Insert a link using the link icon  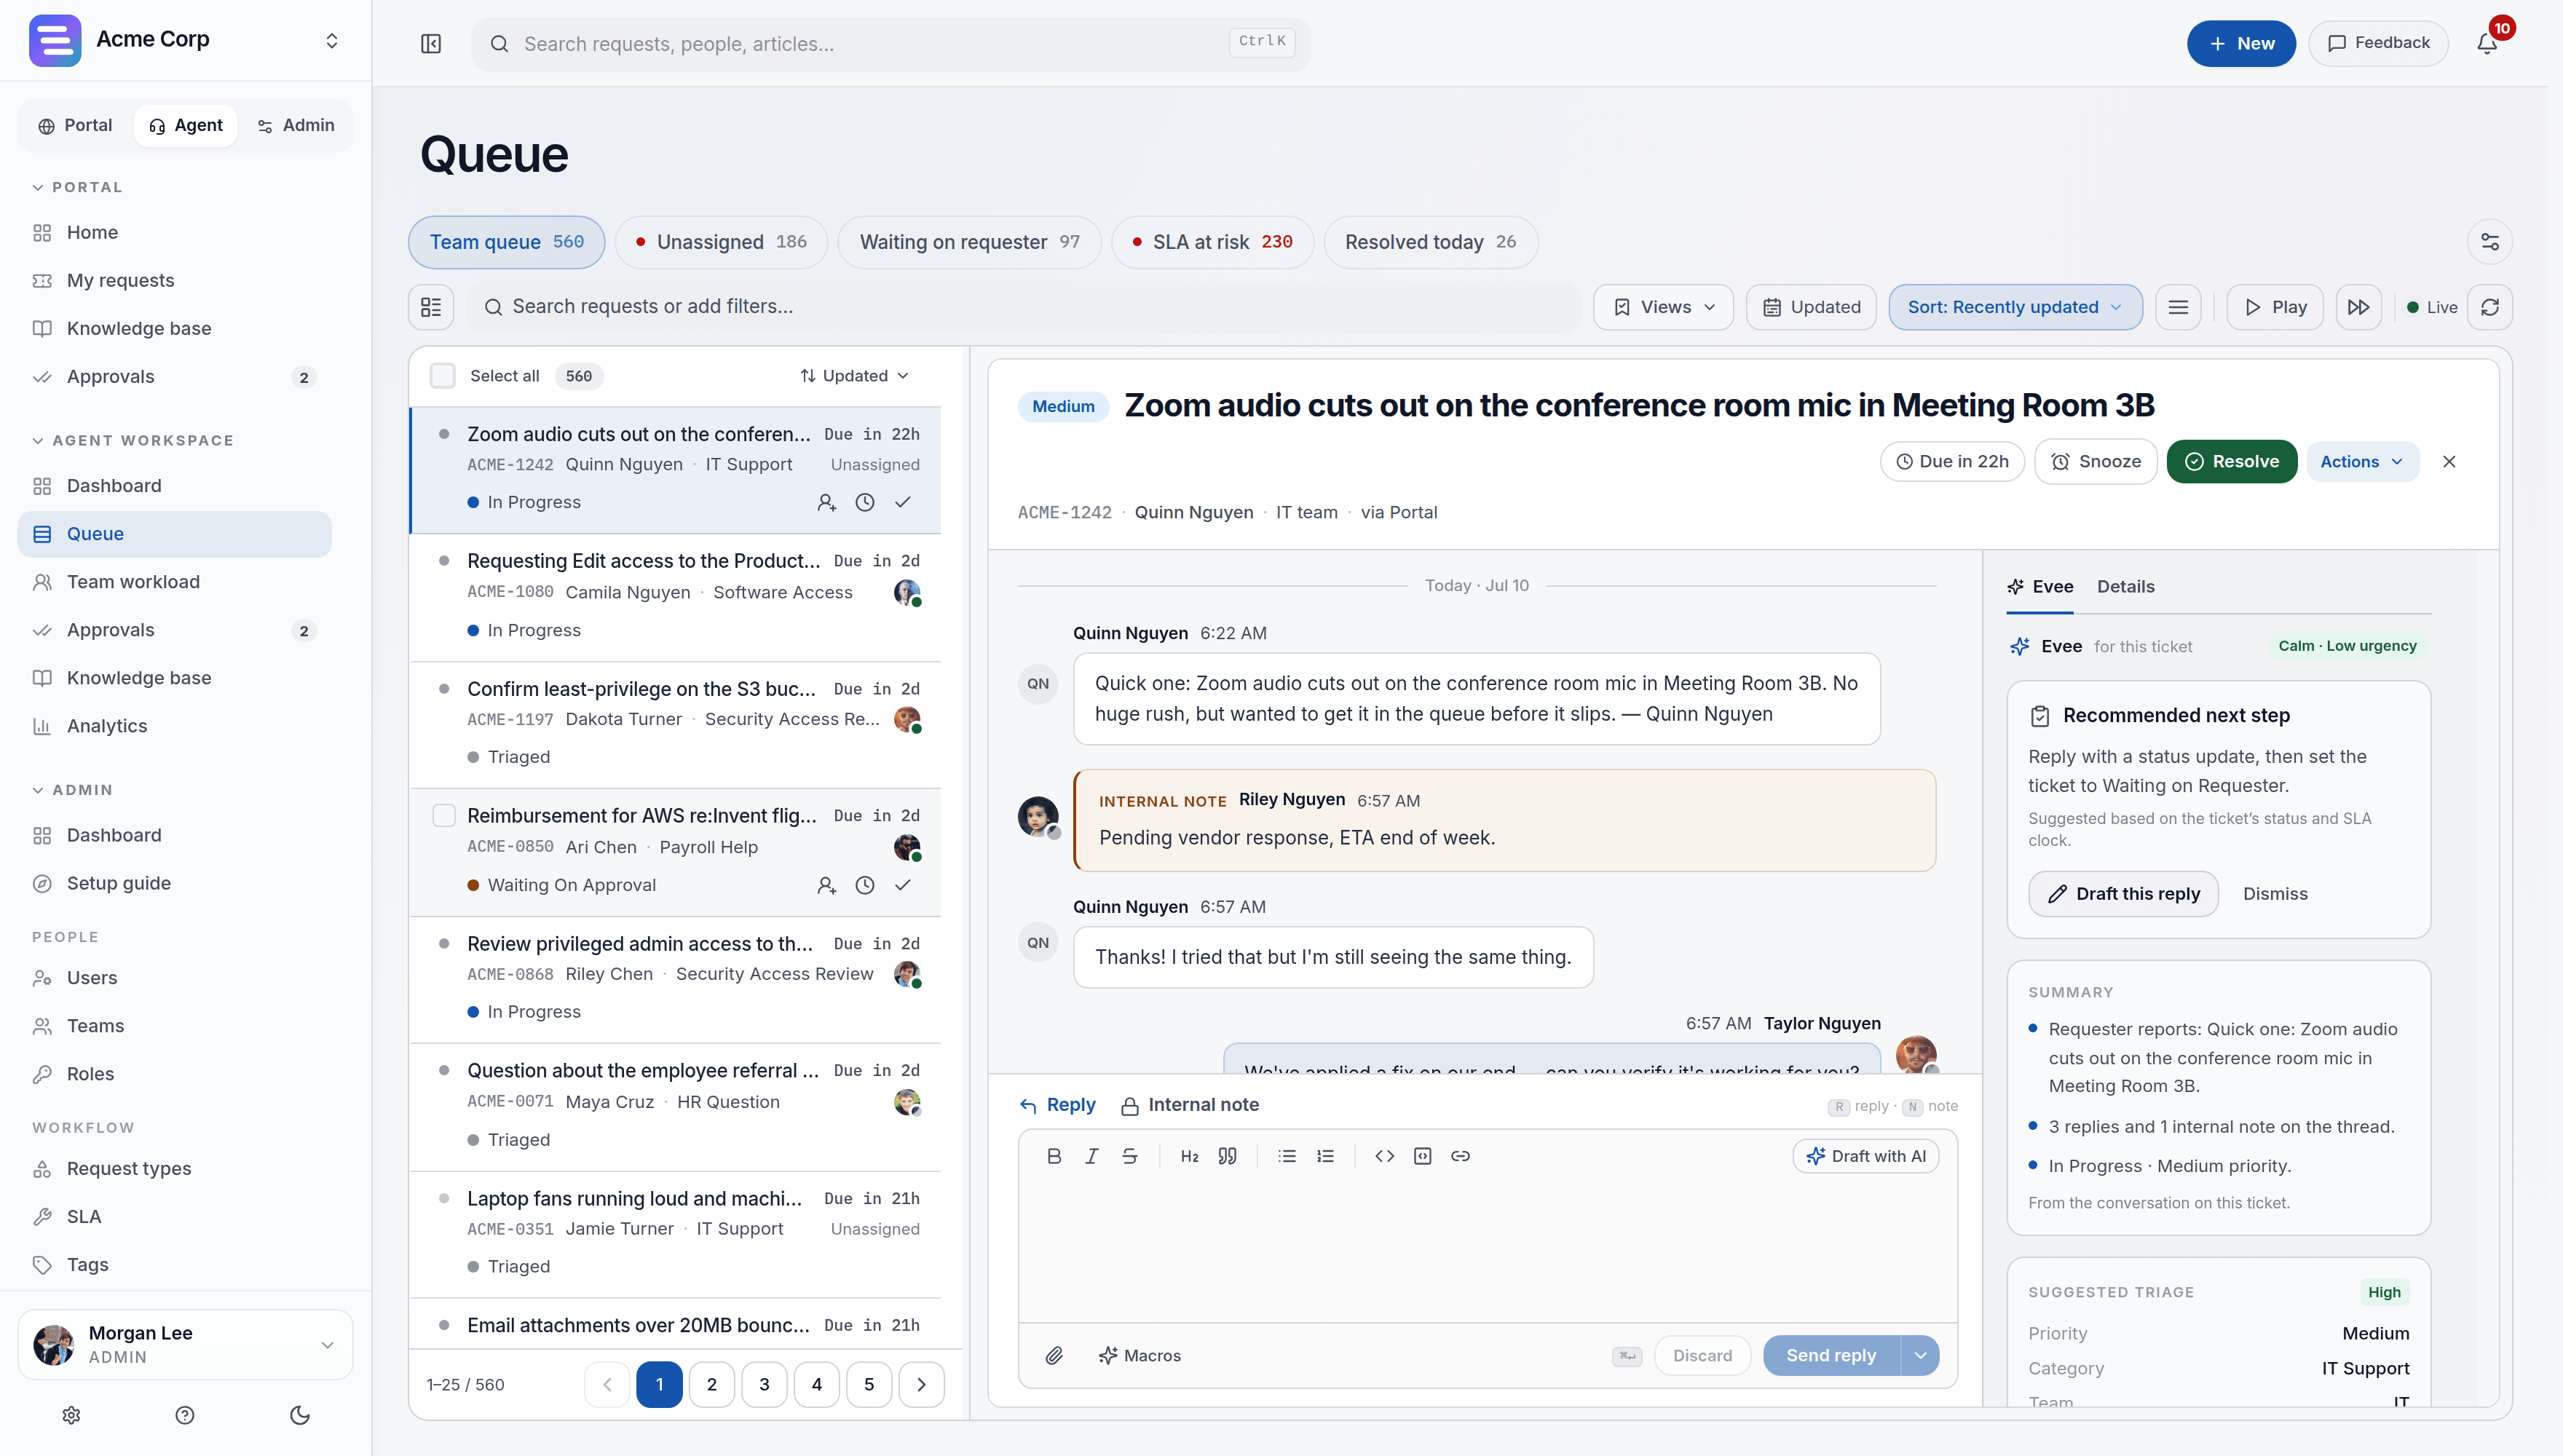point(1460,1156)
